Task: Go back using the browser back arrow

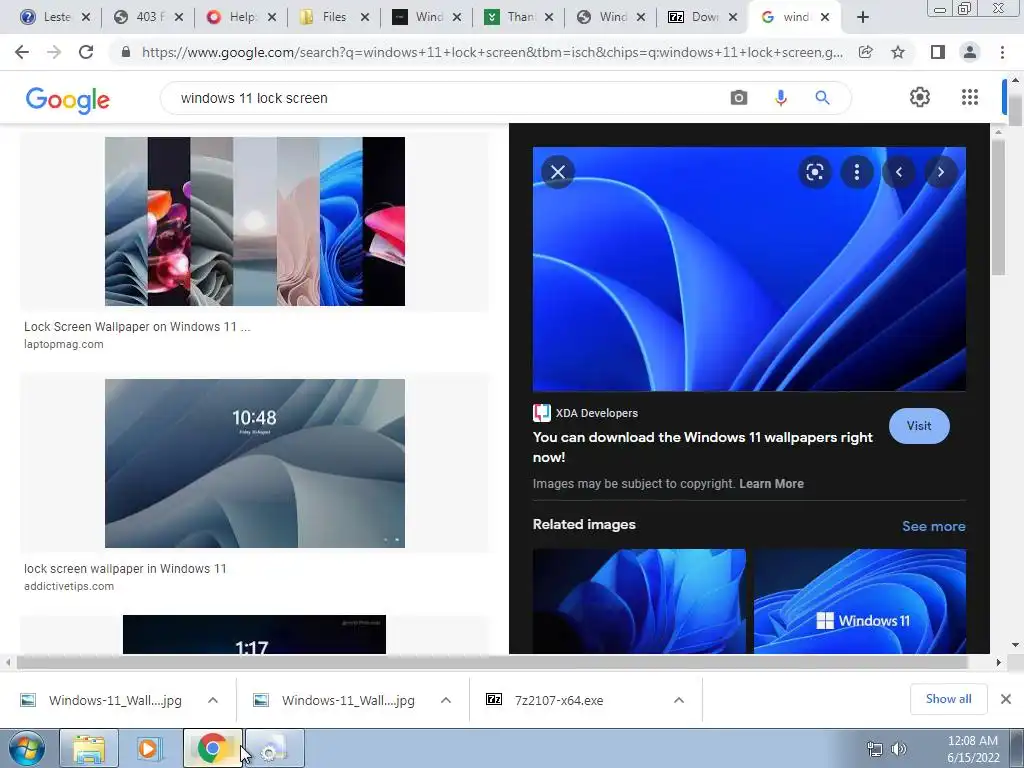Action: tap(22, 52)
